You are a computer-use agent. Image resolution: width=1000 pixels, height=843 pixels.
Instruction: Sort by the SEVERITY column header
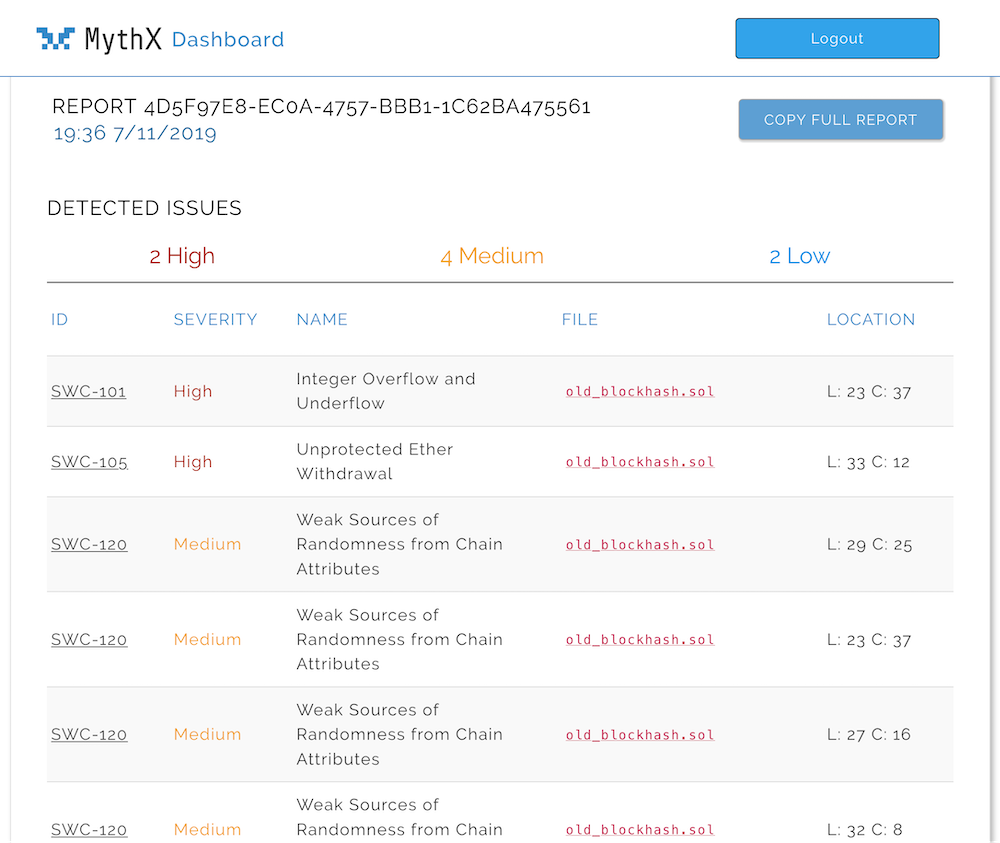[x=215, y=319]
